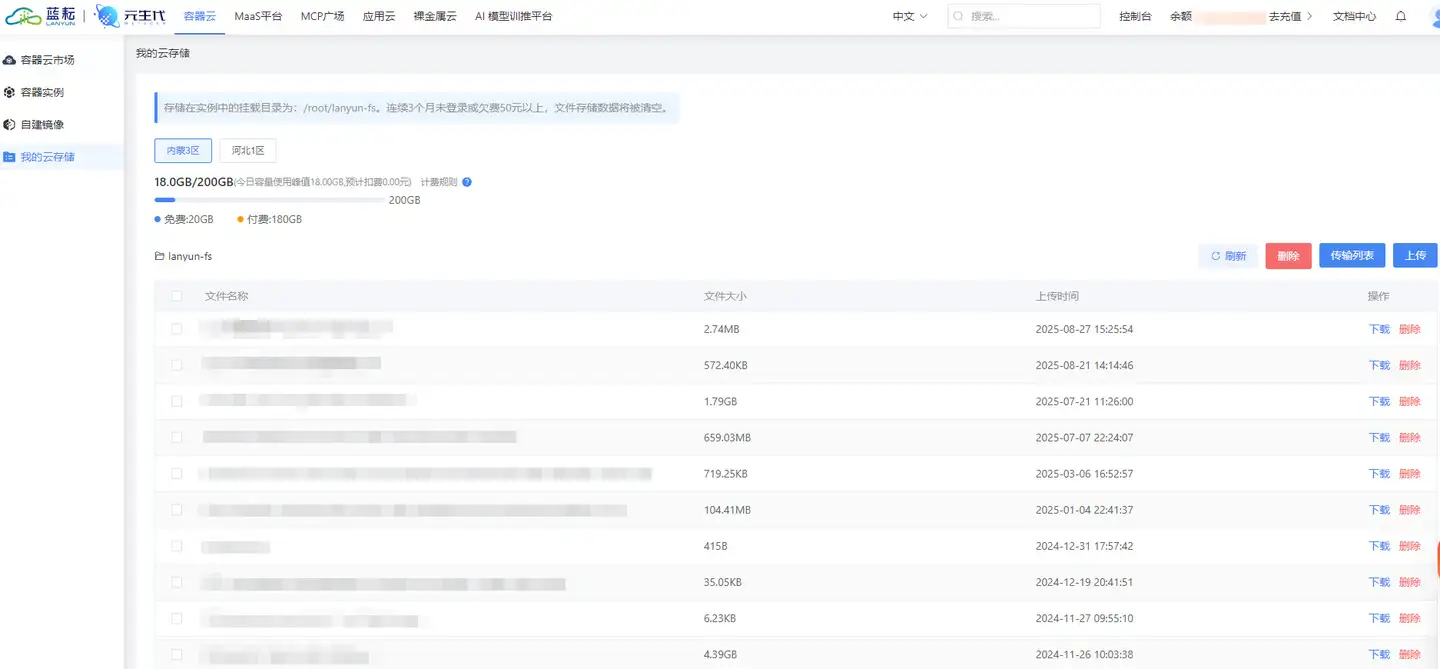This screenshot has height=669, width=1440.
Task: Click the search magnifier icon
Action: [x=958, y=17]
